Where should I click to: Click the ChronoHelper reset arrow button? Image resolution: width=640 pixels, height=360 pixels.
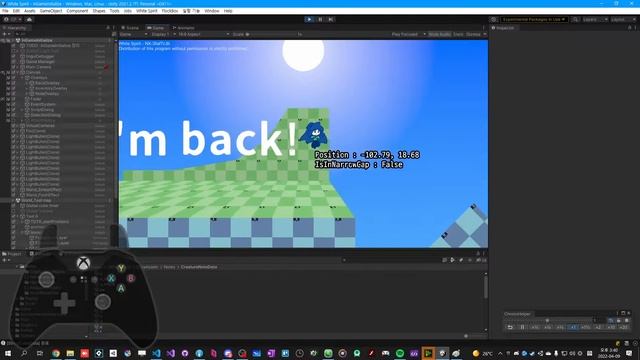510,327
